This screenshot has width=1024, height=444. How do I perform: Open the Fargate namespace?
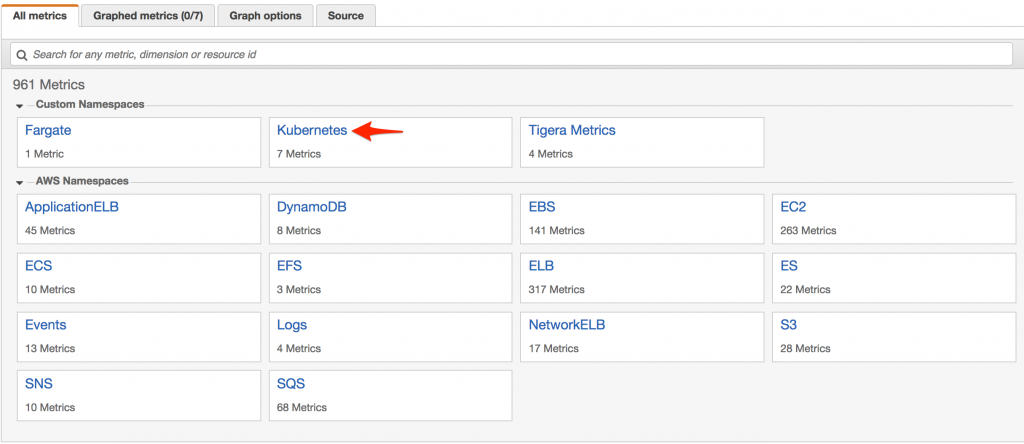pyautogui.click(x=48, y=130)
